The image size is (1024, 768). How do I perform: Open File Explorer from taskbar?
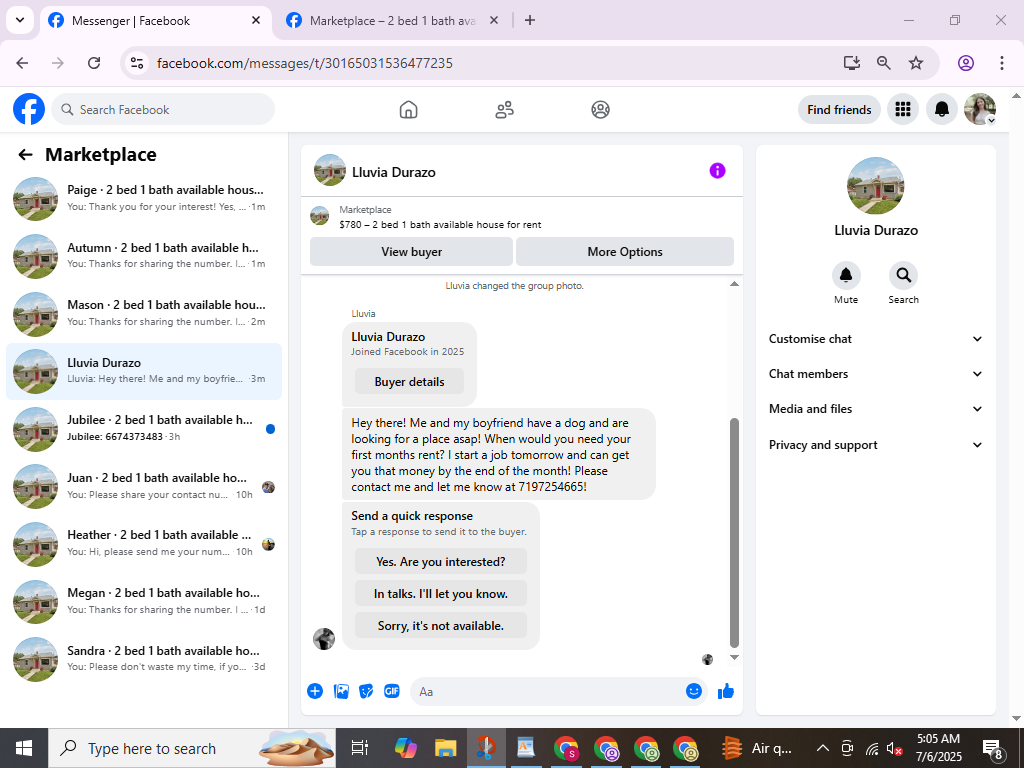[445, 748]
